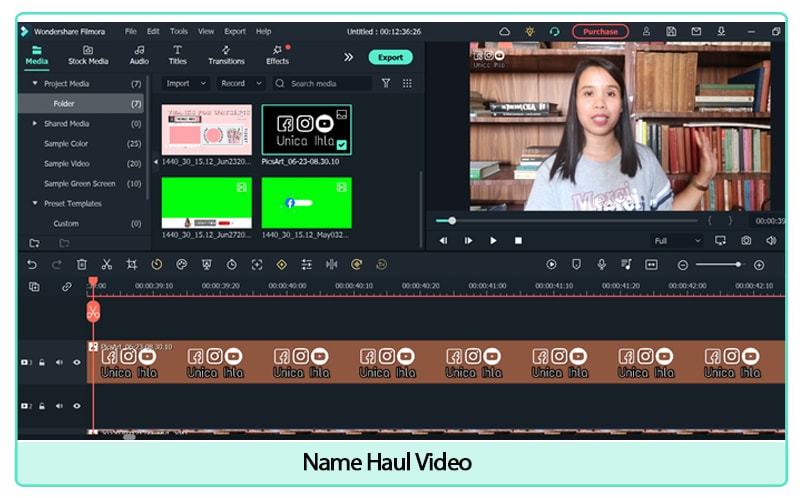Open the Import dropdown
The image size is (800, 498).
click(186, 83)
